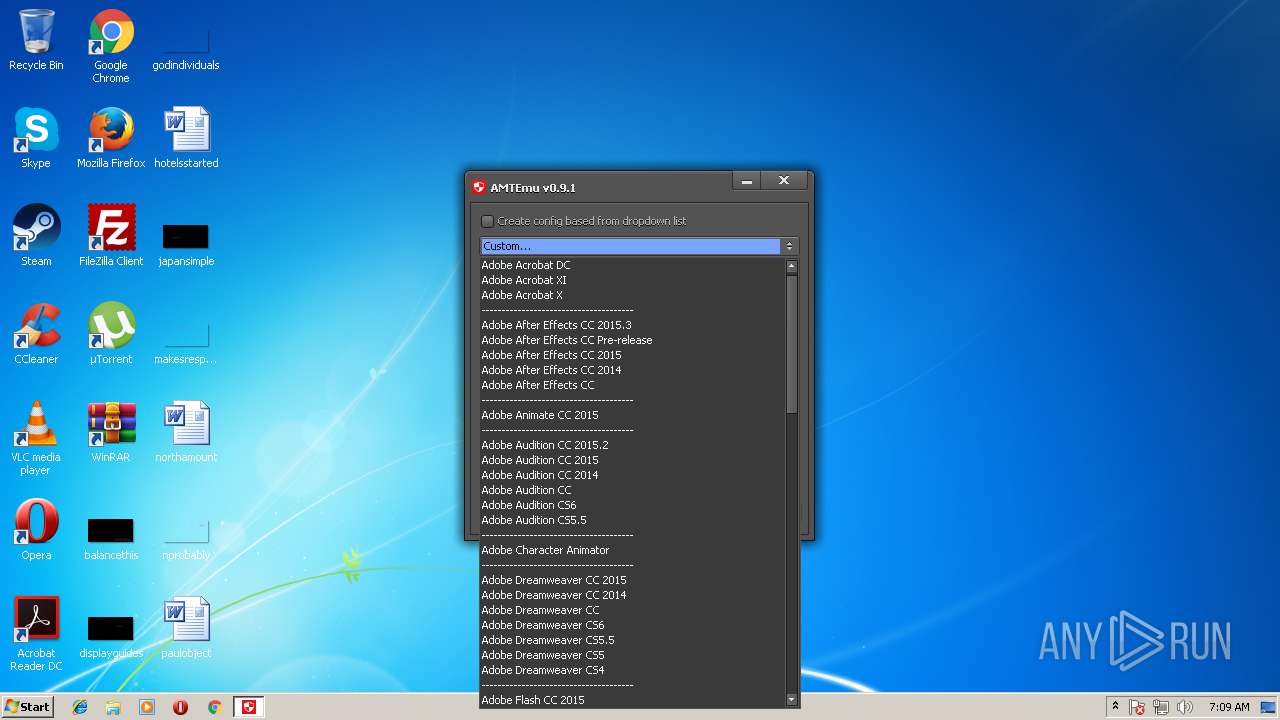Open the Opera desktop shortcut

pos(36,530)
